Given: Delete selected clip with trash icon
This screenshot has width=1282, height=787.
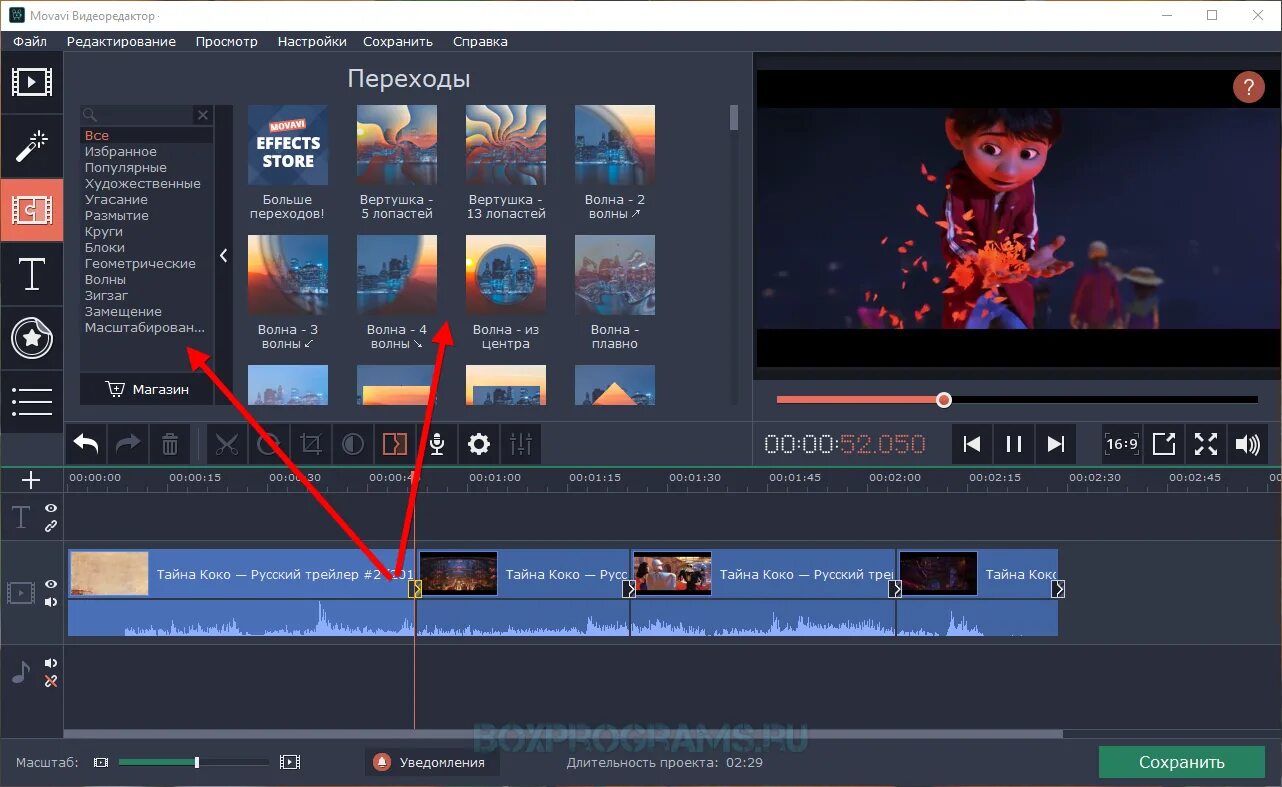Looking at the screenshot, I should (x=170, y=444).
